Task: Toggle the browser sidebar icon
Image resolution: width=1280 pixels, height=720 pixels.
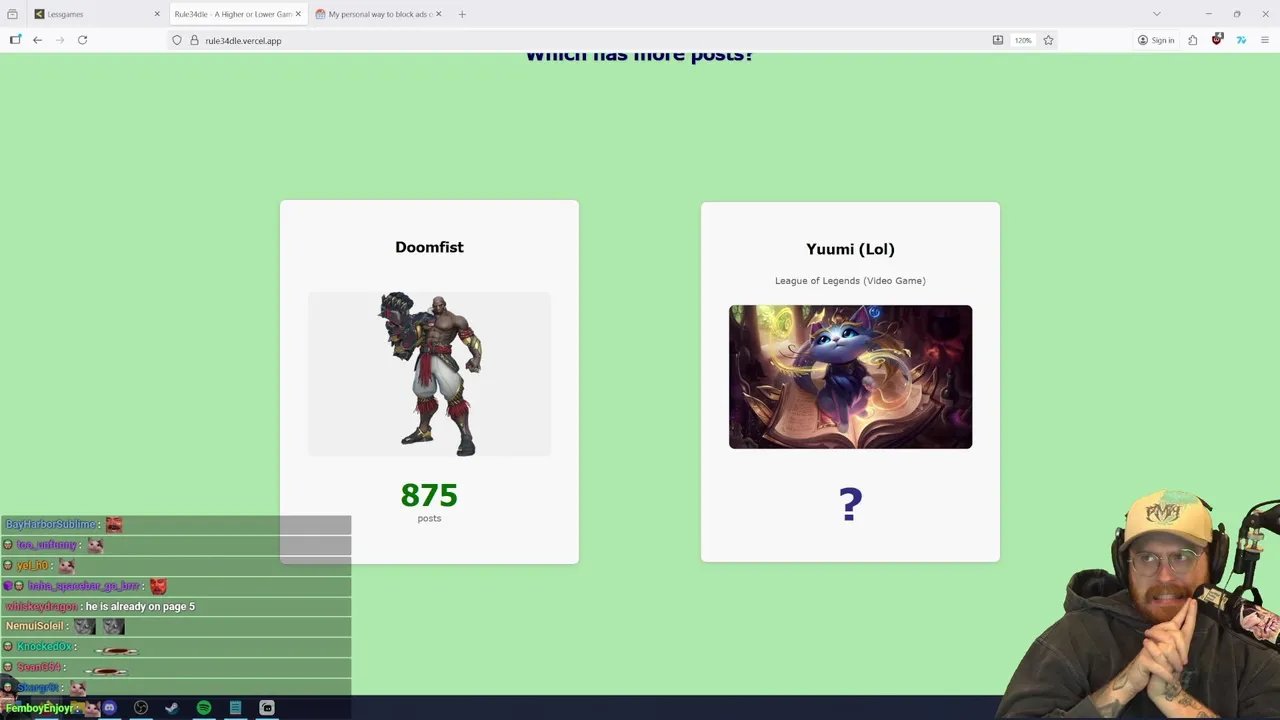Action: [x=15, y=40]
